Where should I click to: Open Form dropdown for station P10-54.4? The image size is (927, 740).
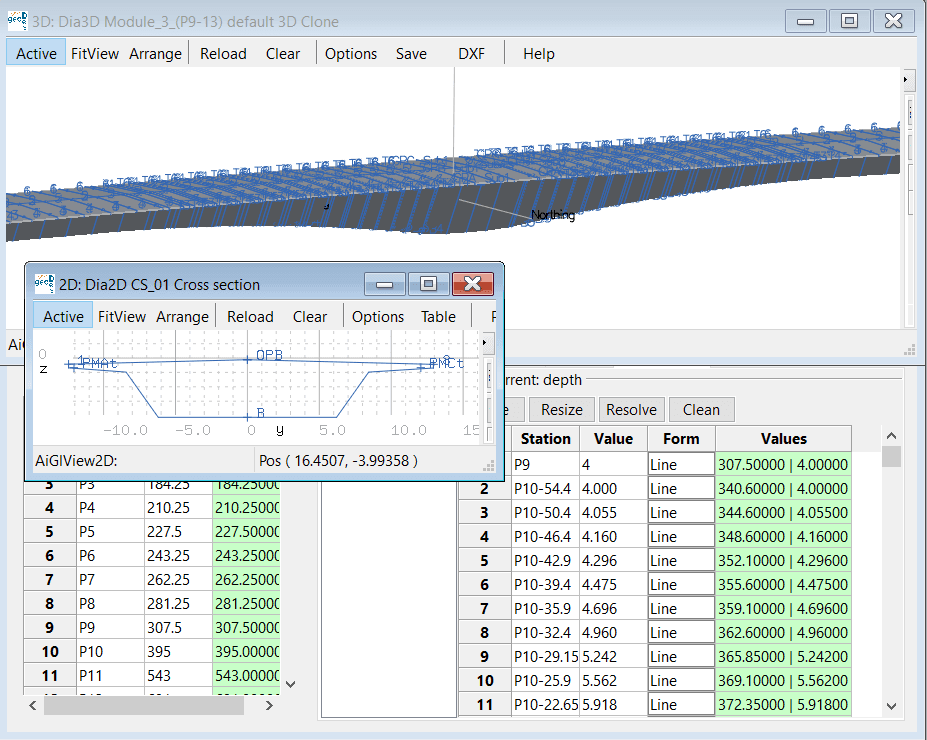681,489
